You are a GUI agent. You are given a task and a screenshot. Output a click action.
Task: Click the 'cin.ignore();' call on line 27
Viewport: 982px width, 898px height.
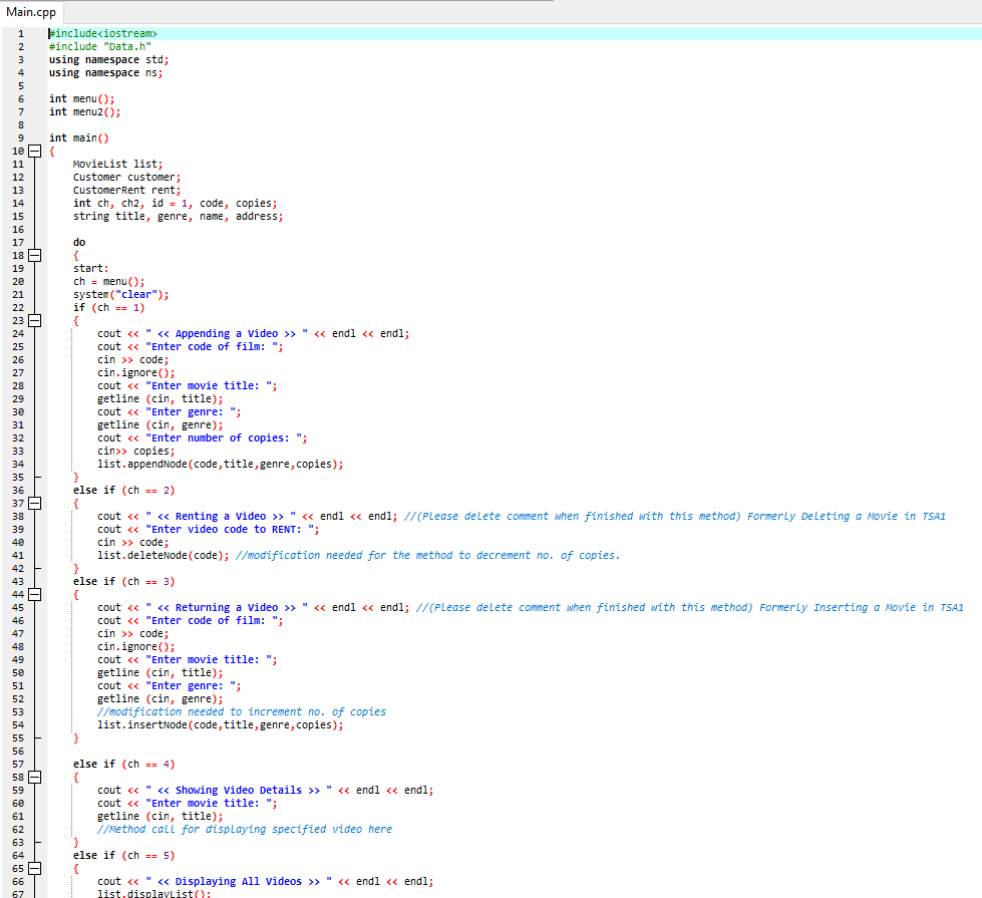[x=136, y=373]
